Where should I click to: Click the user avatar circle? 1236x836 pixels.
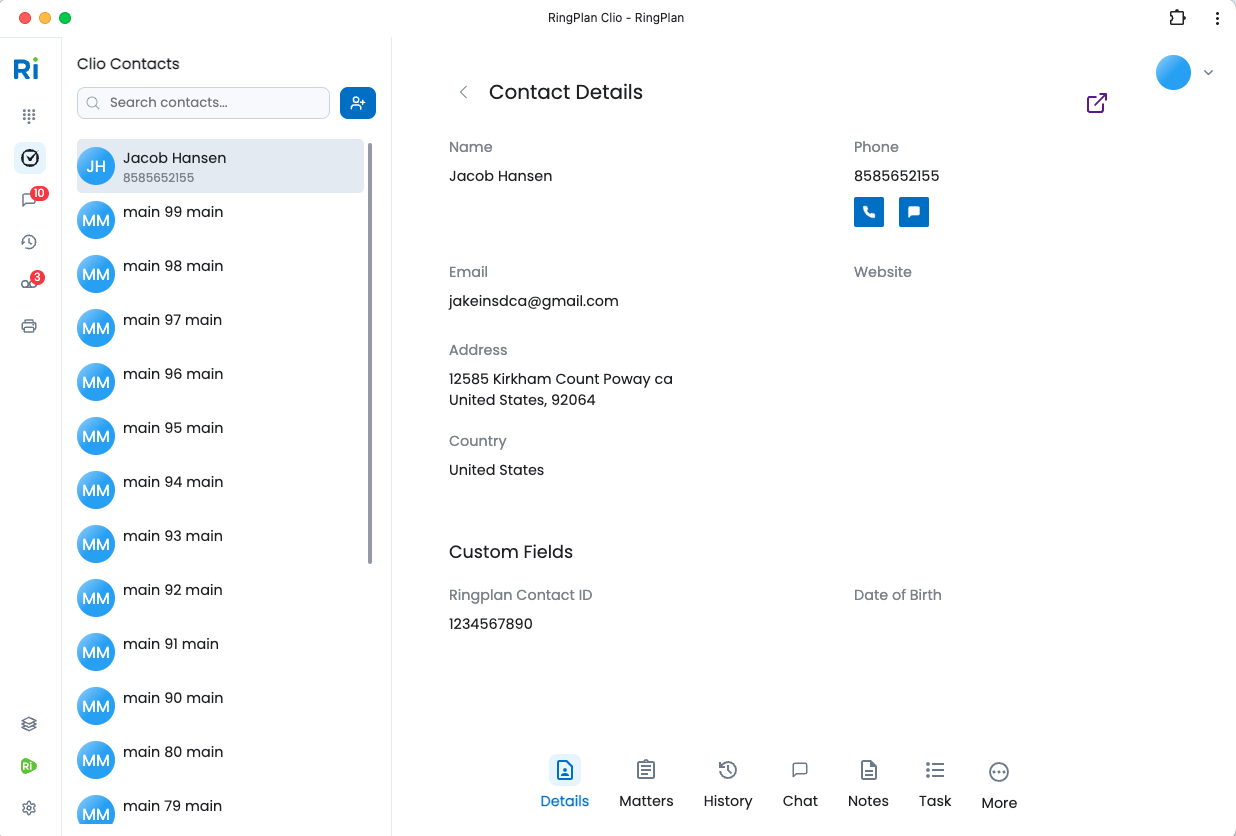1173,72
